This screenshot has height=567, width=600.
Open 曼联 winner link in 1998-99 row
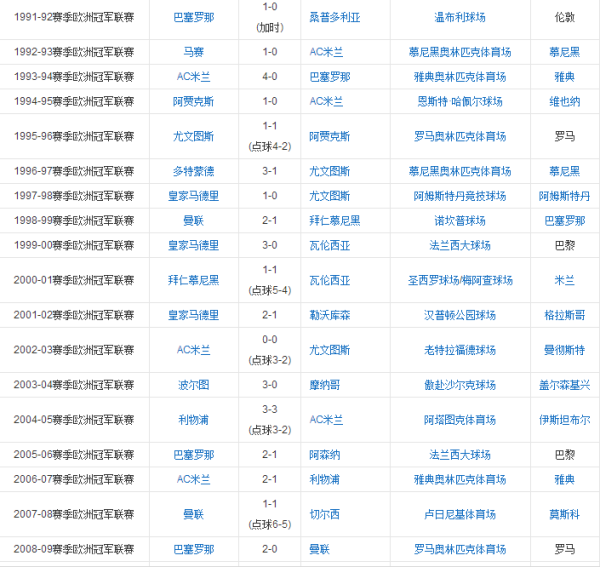click(x=194, y=220)
